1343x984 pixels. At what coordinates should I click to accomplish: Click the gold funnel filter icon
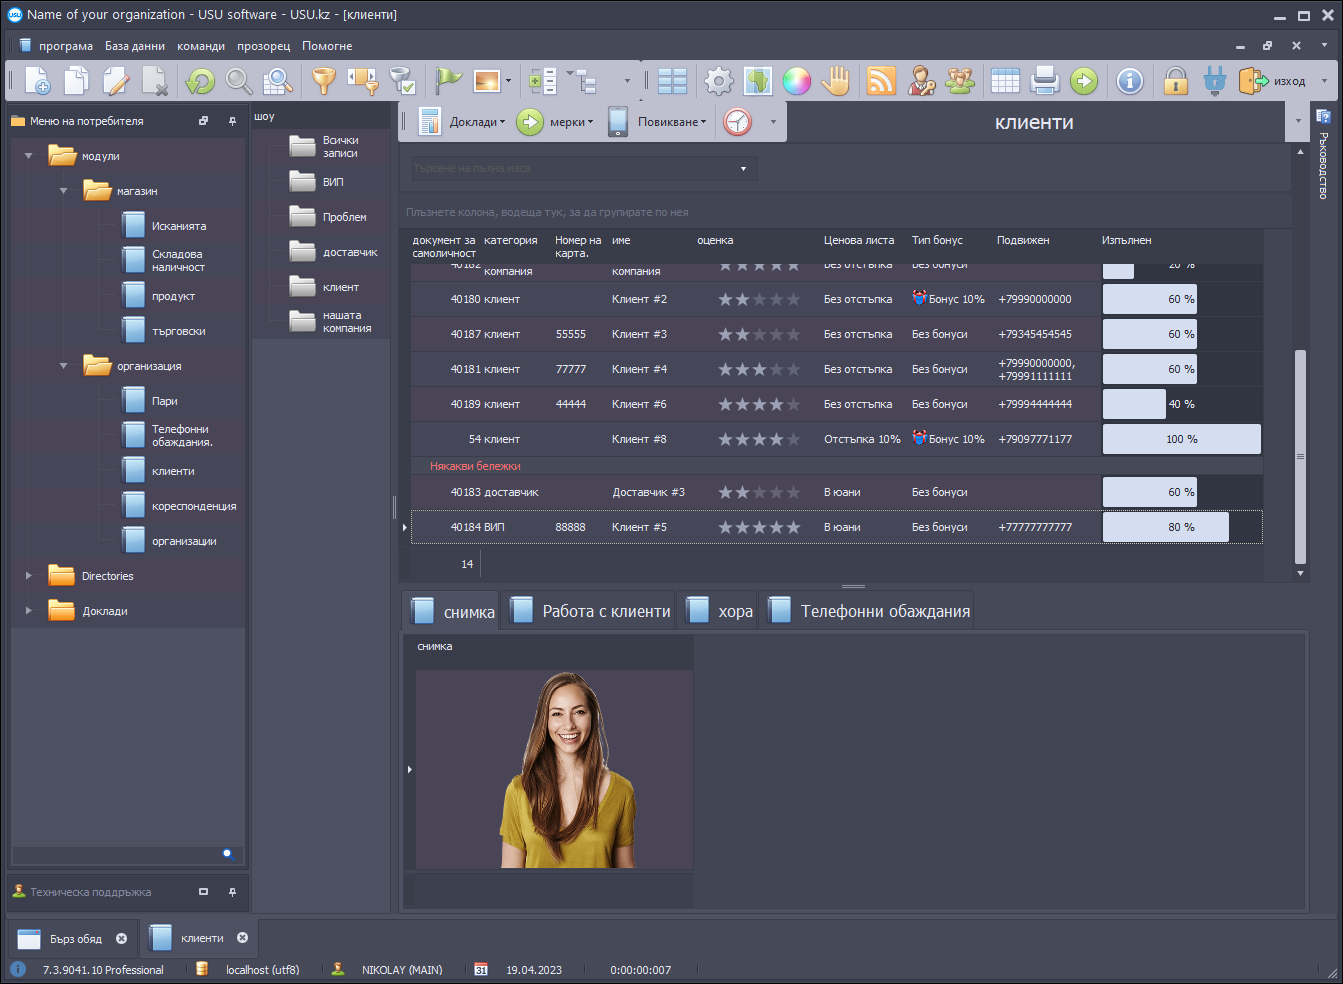pos(323,81)
